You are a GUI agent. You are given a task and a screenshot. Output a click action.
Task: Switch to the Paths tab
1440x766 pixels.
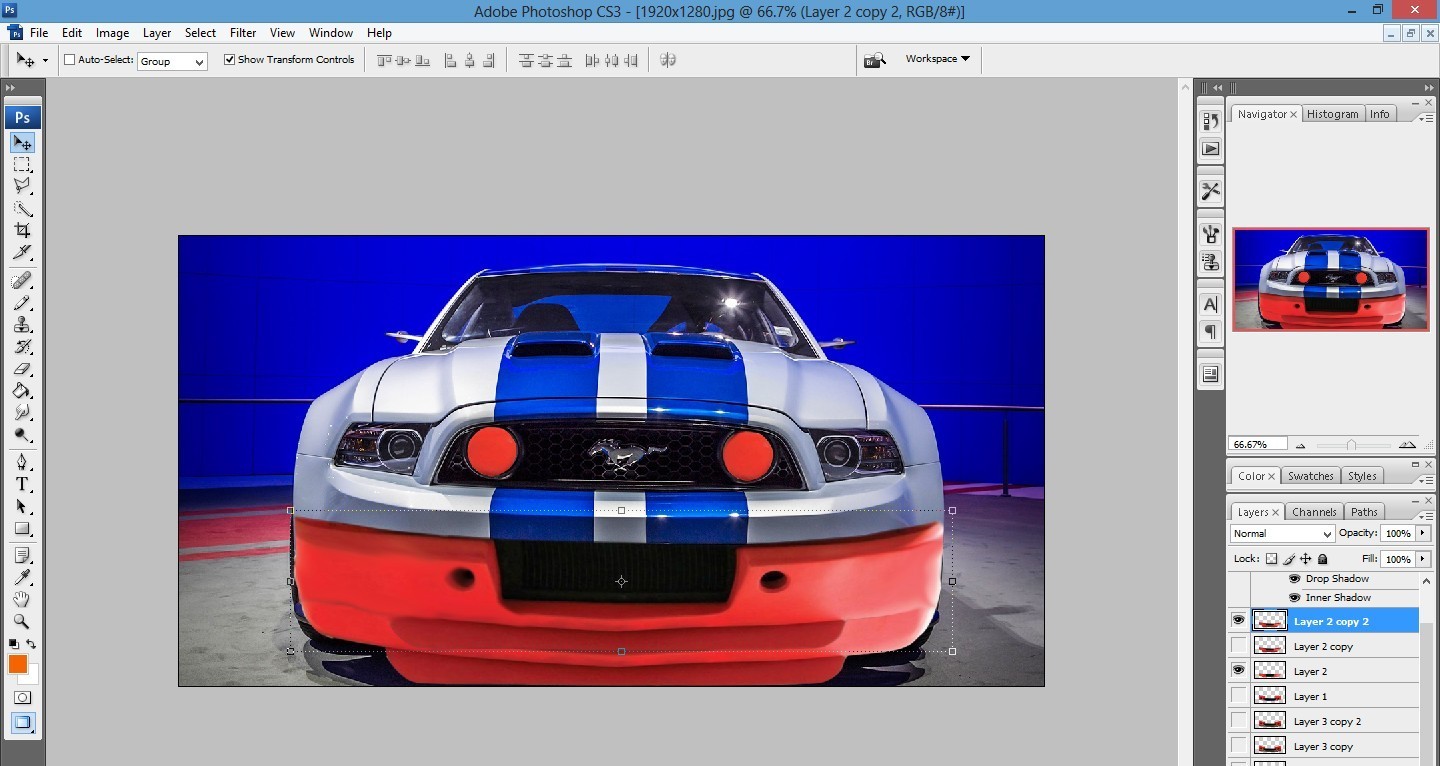coord(1364,512)
